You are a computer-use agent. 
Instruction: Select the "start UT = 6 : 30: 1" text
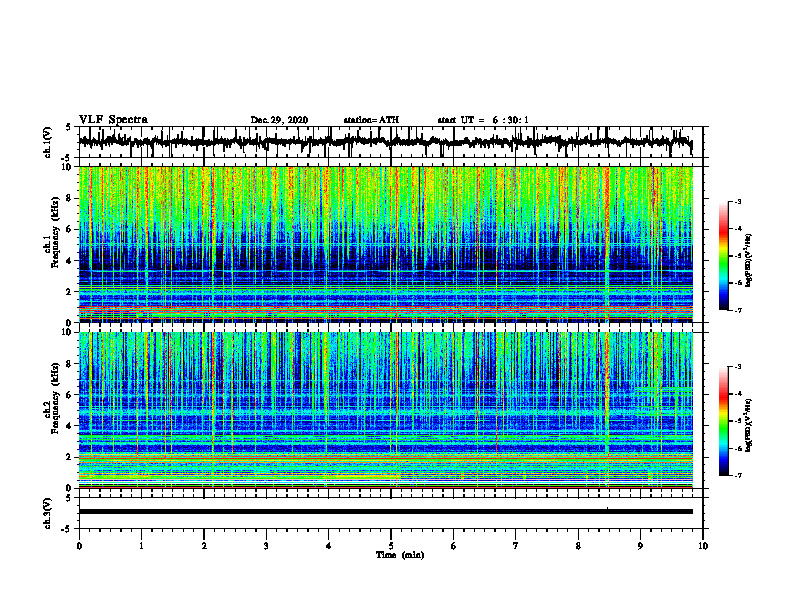483,120
